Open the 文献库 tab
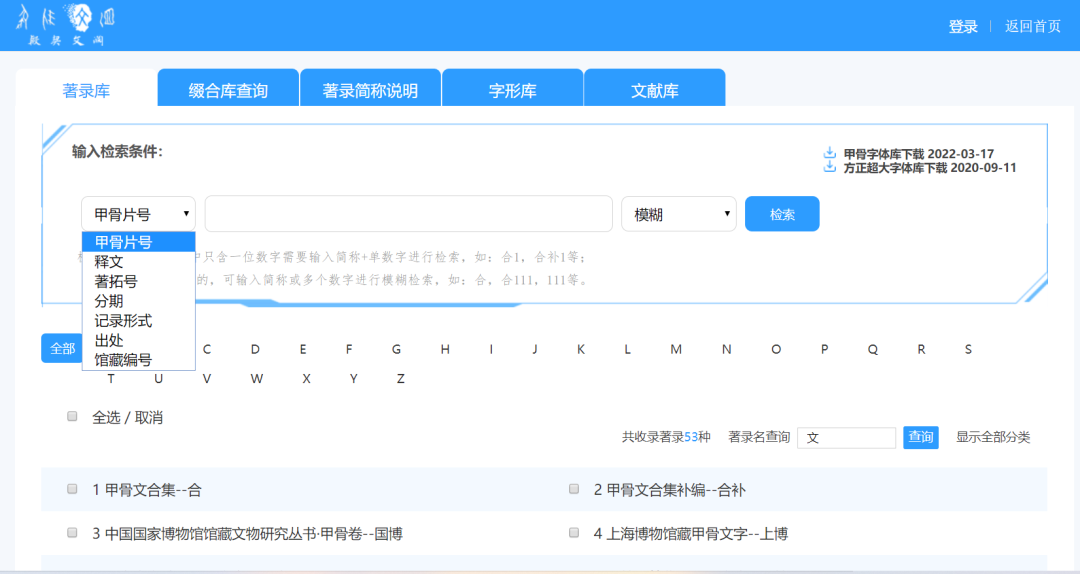This screenshot has height=574, width=1080. [x=654, y=90]
